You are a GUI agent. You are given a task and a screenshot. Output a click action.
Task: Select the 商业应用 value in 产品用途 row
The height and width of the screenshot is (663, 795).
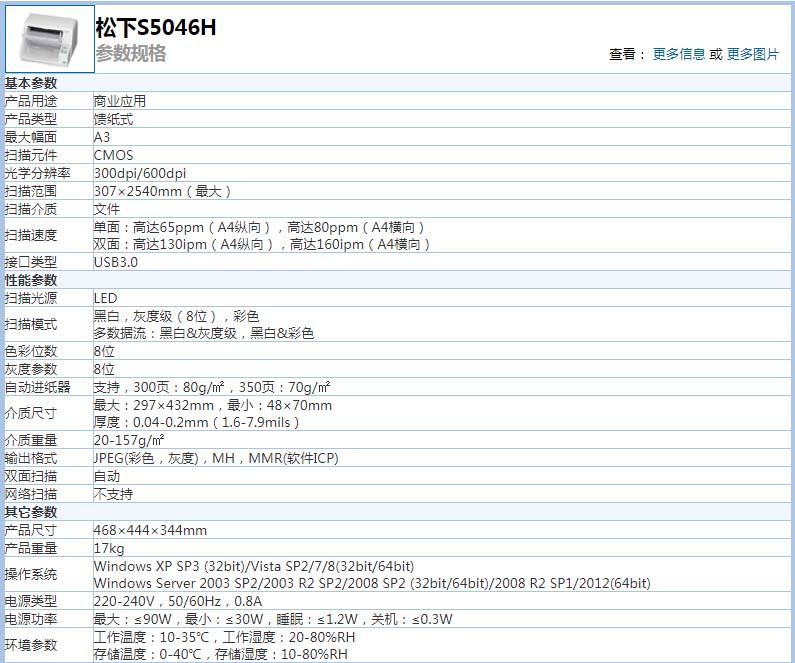coord(120,101)
